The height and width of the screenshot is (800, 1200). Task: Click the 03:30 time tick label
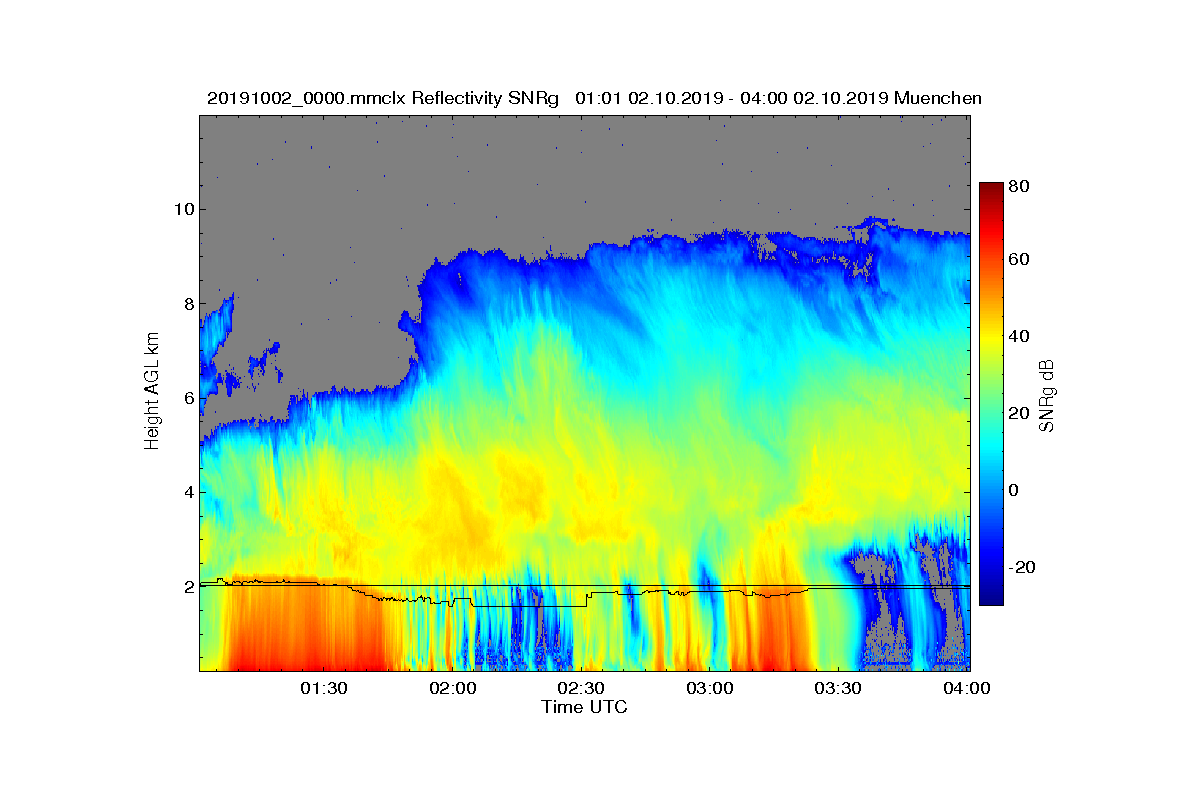click(x=838, y=689)
